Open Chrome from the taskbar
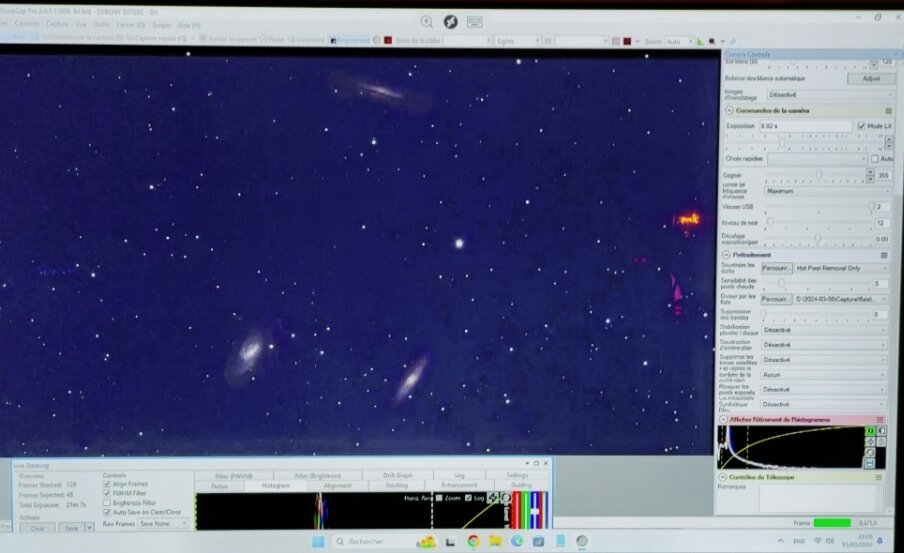The height and width of the screenshot is (553, 904). tap(473, 541)
